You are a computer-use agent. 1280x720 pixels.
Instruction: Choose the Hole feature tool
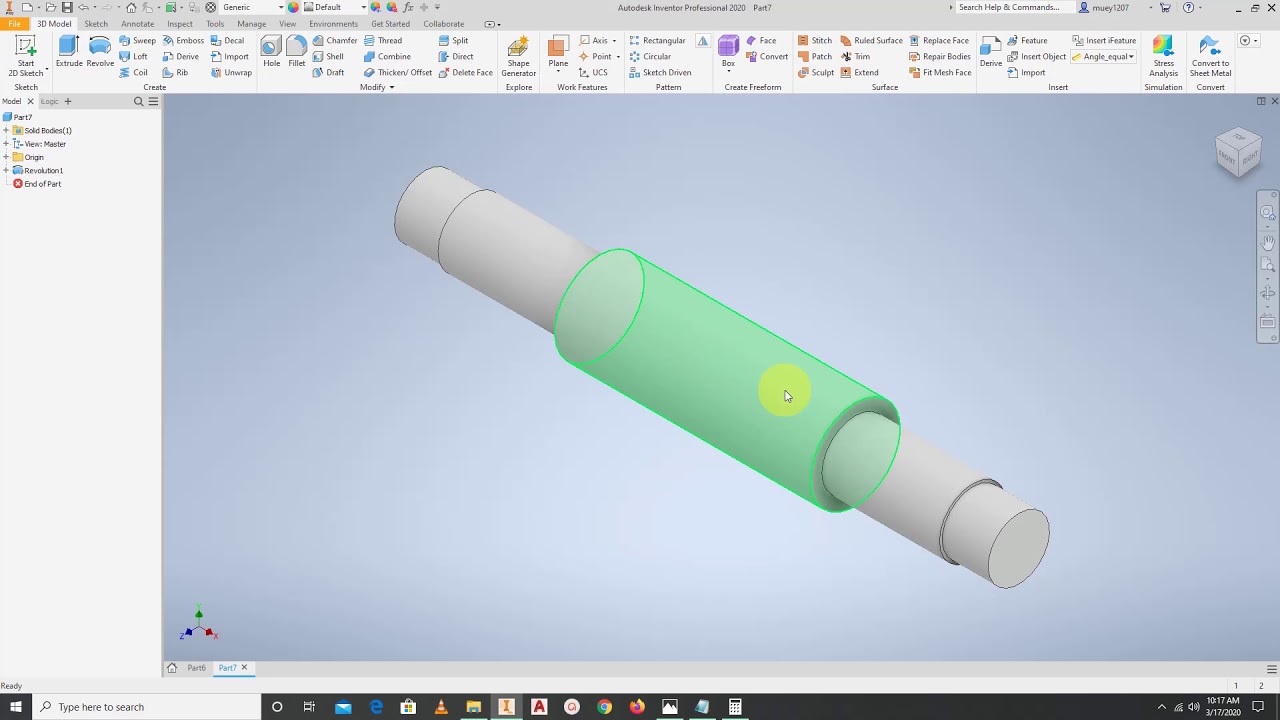[271, 52]
